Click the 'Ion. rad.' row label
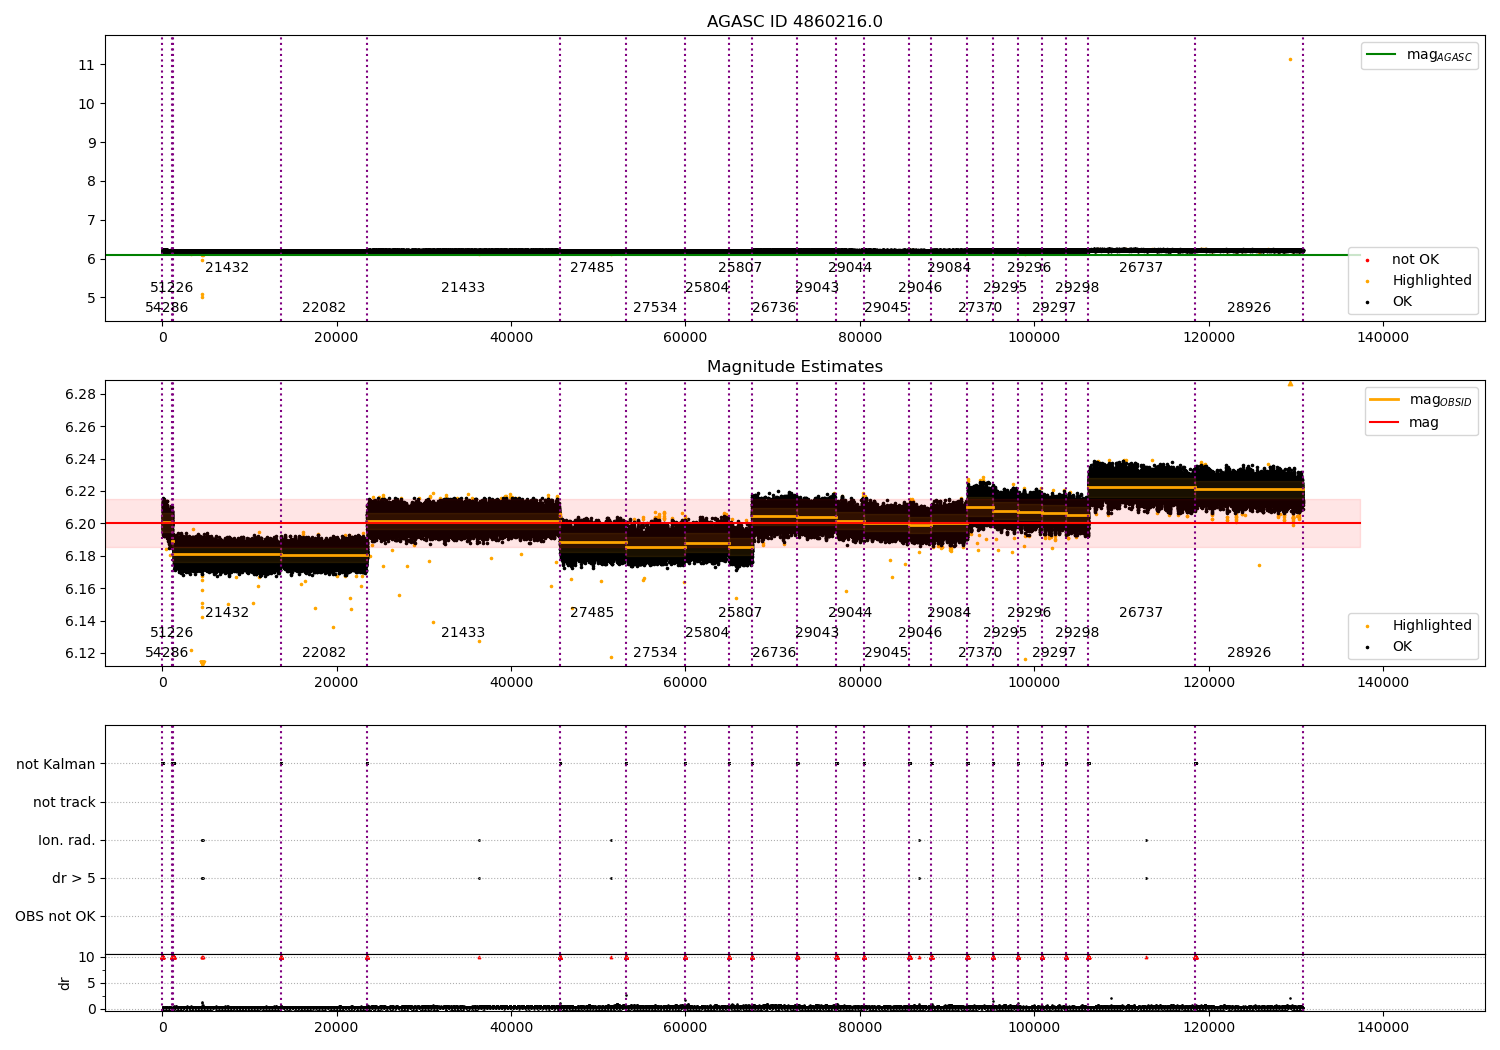The width and height of the screenshot is (1500, 1050). coord(67,840)
